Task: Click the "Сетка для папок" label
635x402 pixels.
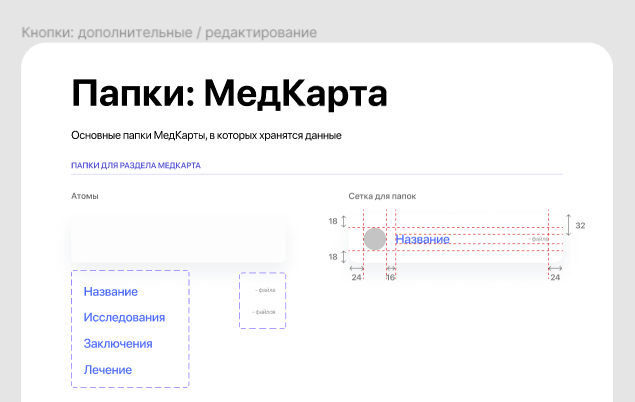Action: point(382,196)
